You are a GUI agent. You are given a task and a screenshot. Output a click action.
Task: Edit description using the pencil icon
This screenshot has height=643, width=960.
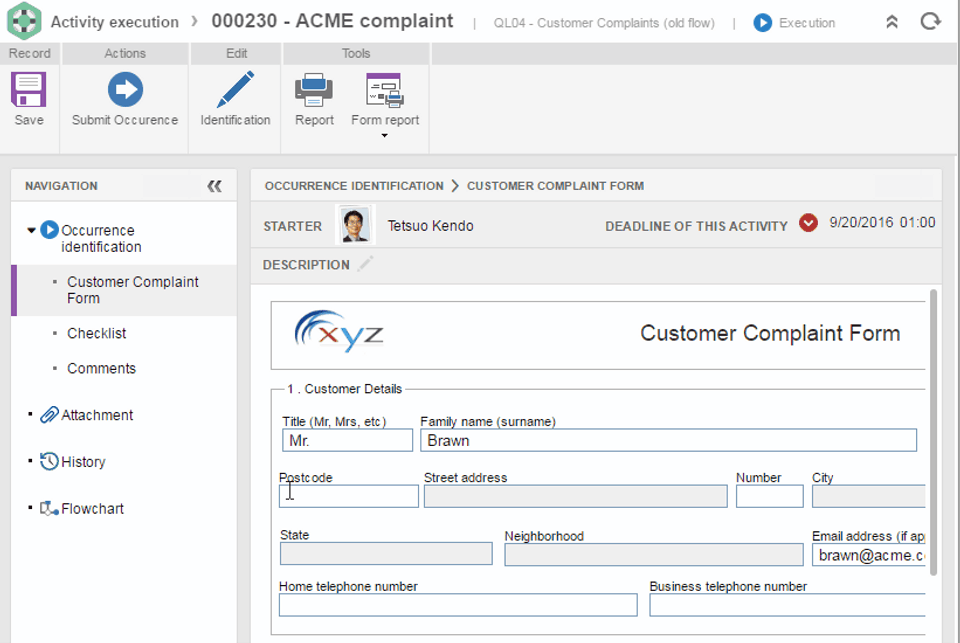point(365,264)
